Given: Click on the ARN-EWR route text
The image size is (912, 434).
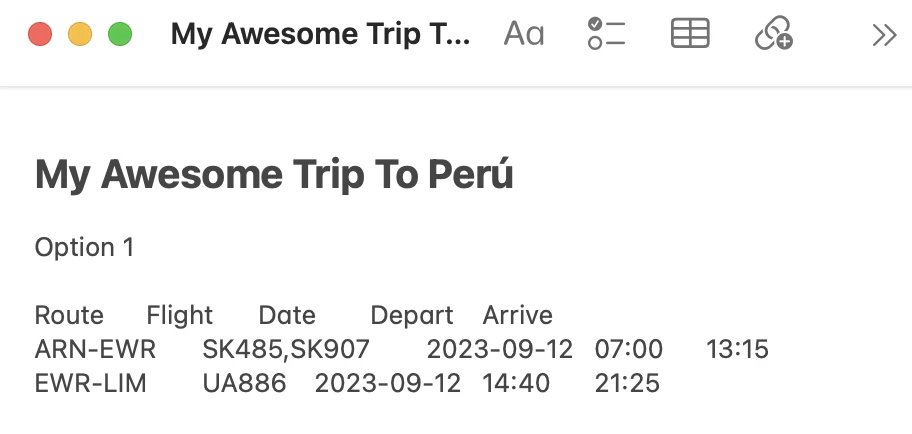Looking at the screenshot, I should (95, 350).
